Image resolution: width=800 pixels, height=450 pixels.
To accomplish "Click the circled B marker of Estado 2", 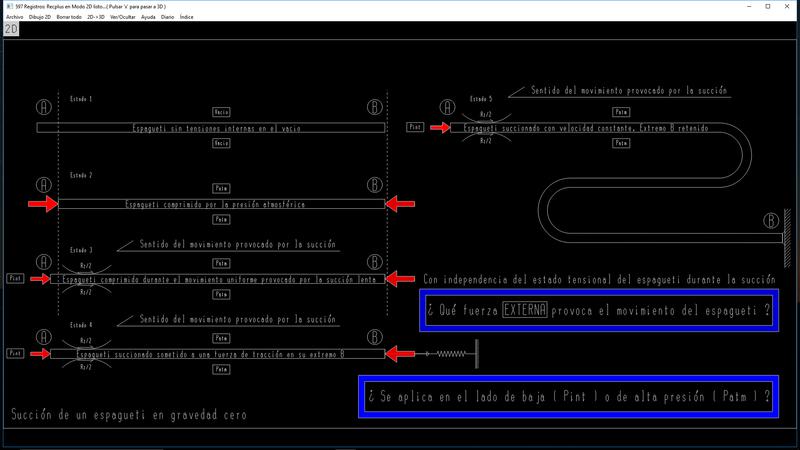I will pyautogui.click(x=375, y=185).
